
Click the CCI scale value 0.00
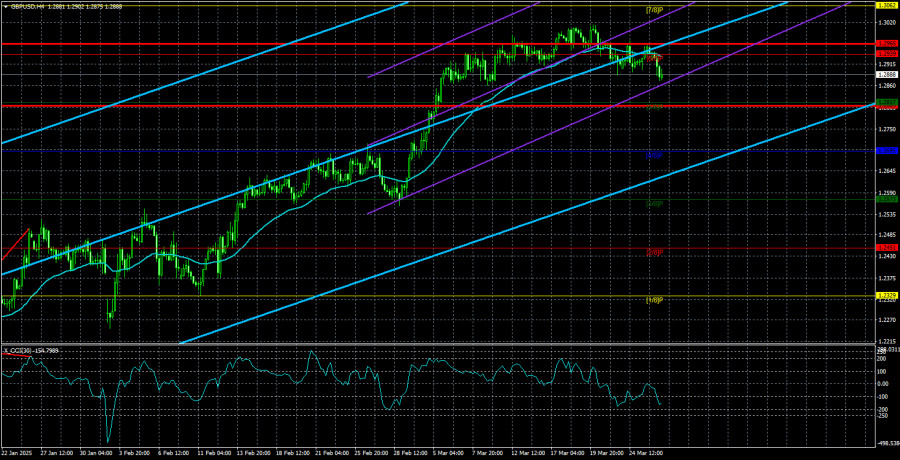tap(882, 384)
